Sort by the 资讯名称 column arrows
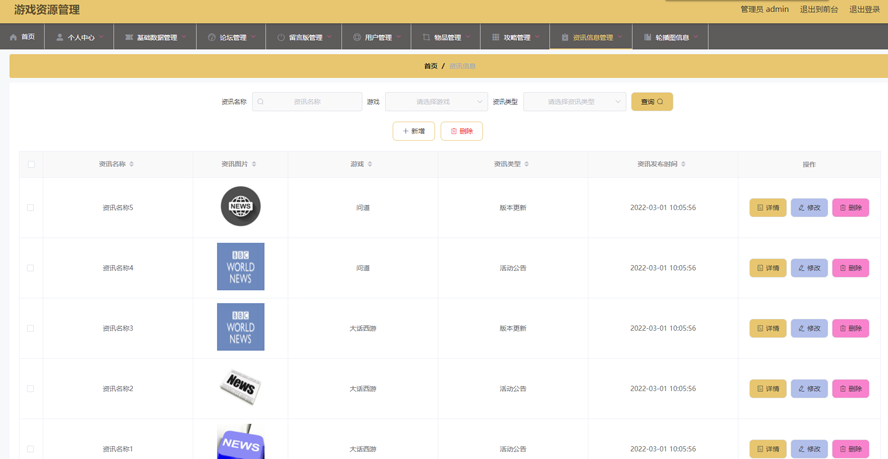The height and width of the screenshot is (459, 888). (x=131, y=164)
